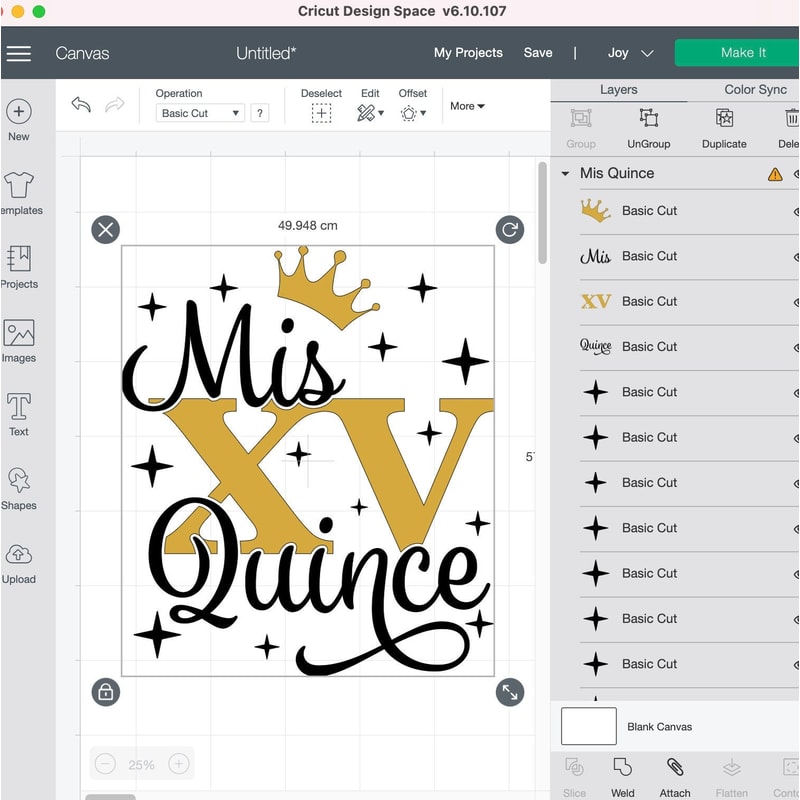Click the Weld tool at the bottom
Viewport: 800px width, 800px height.
(622, 770)
